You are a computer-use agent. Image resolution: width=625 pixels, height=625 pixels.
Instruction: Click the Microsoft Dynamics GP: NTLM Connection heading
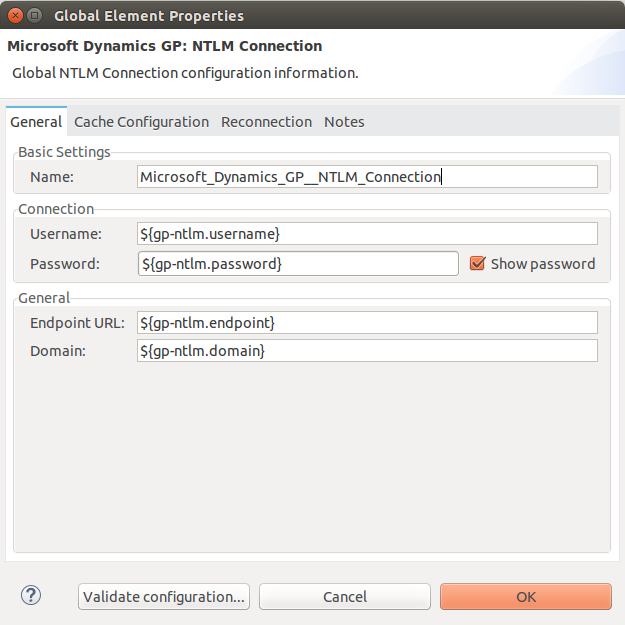[x=165, y=46]
